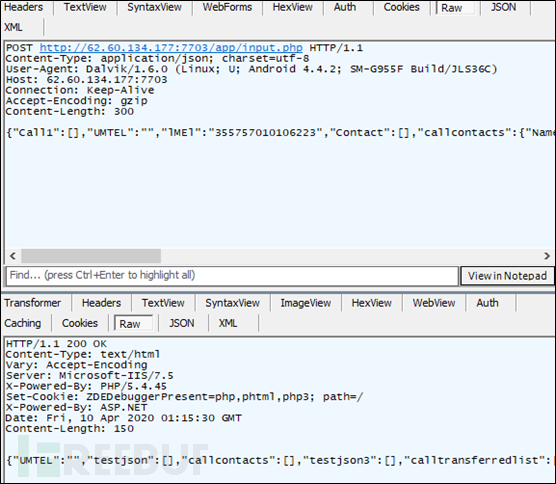Follow the input.php URL link

tap(171, 48)
